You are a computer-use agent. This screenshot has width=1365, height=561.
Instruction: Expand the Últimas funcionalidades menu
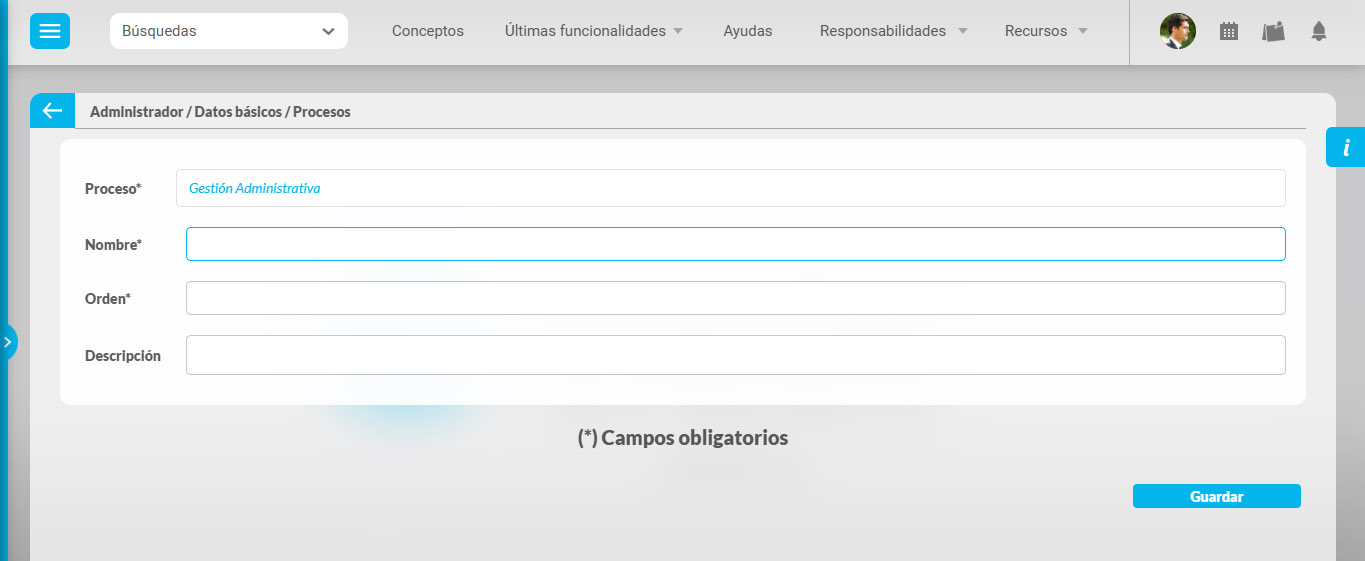coord(594,31)
